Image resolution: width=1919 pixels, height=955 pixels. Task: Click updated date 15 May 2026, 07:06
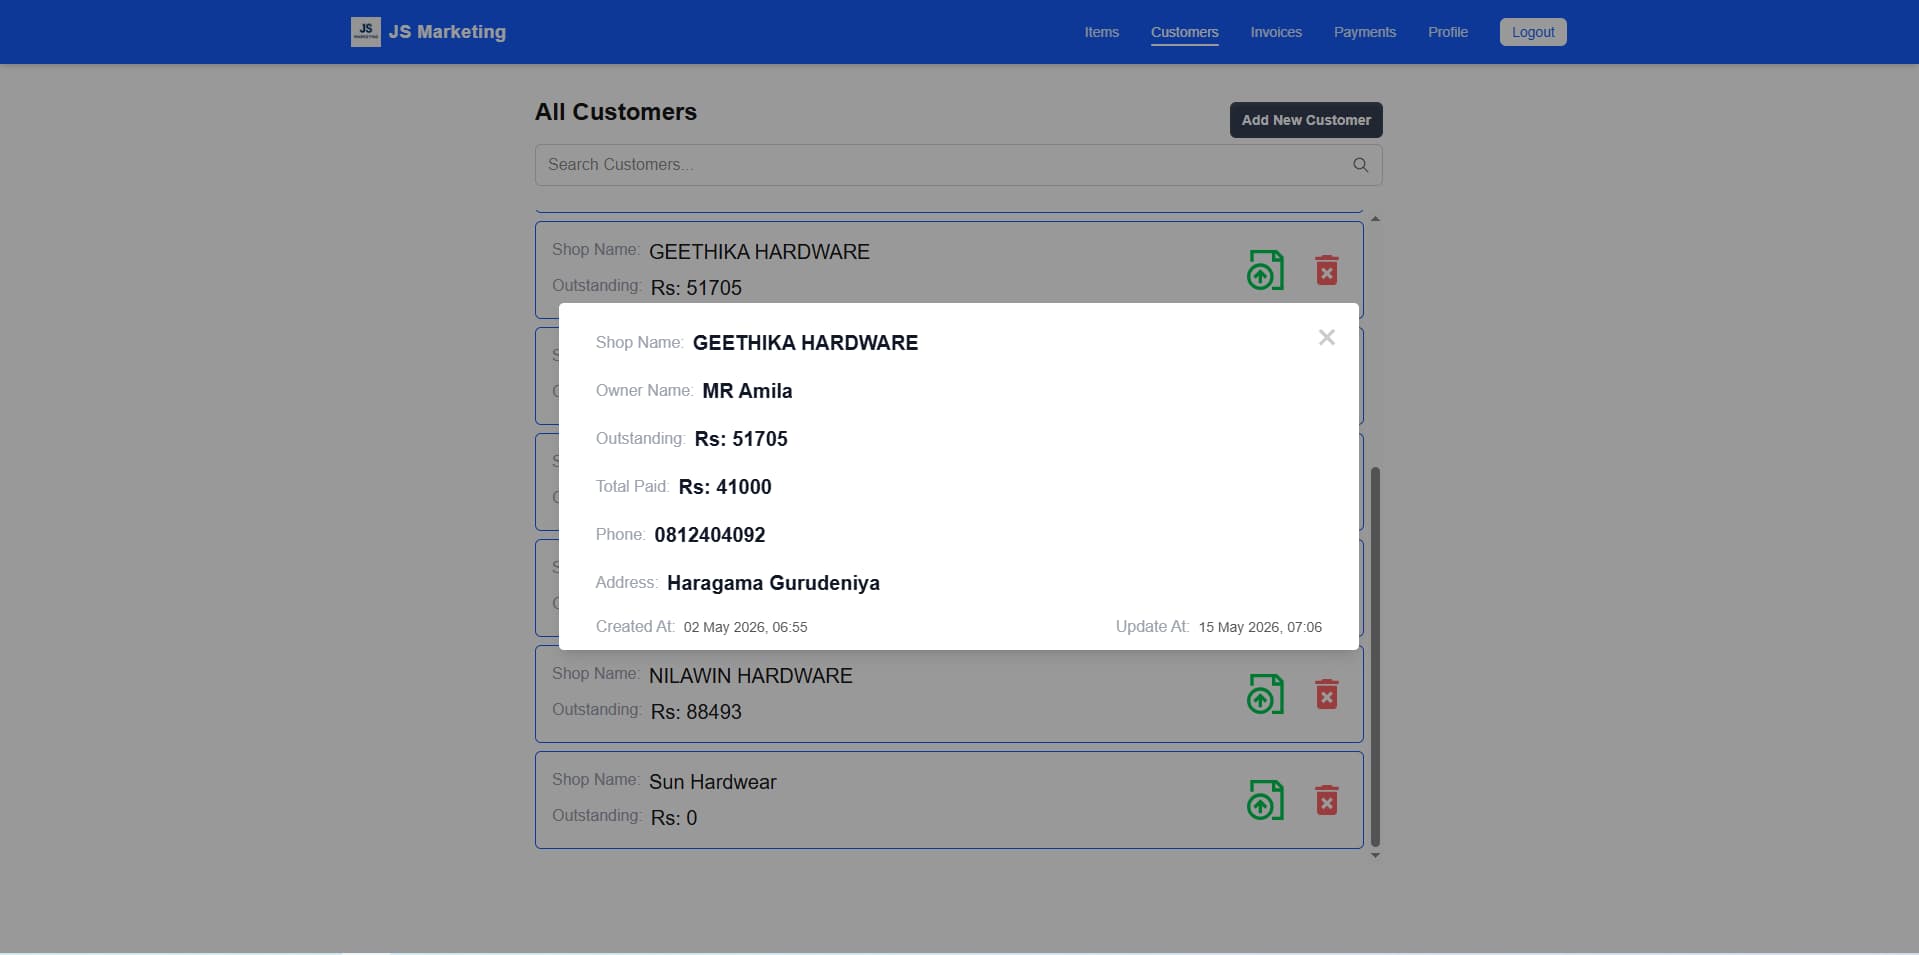(x=1260, y=627)
